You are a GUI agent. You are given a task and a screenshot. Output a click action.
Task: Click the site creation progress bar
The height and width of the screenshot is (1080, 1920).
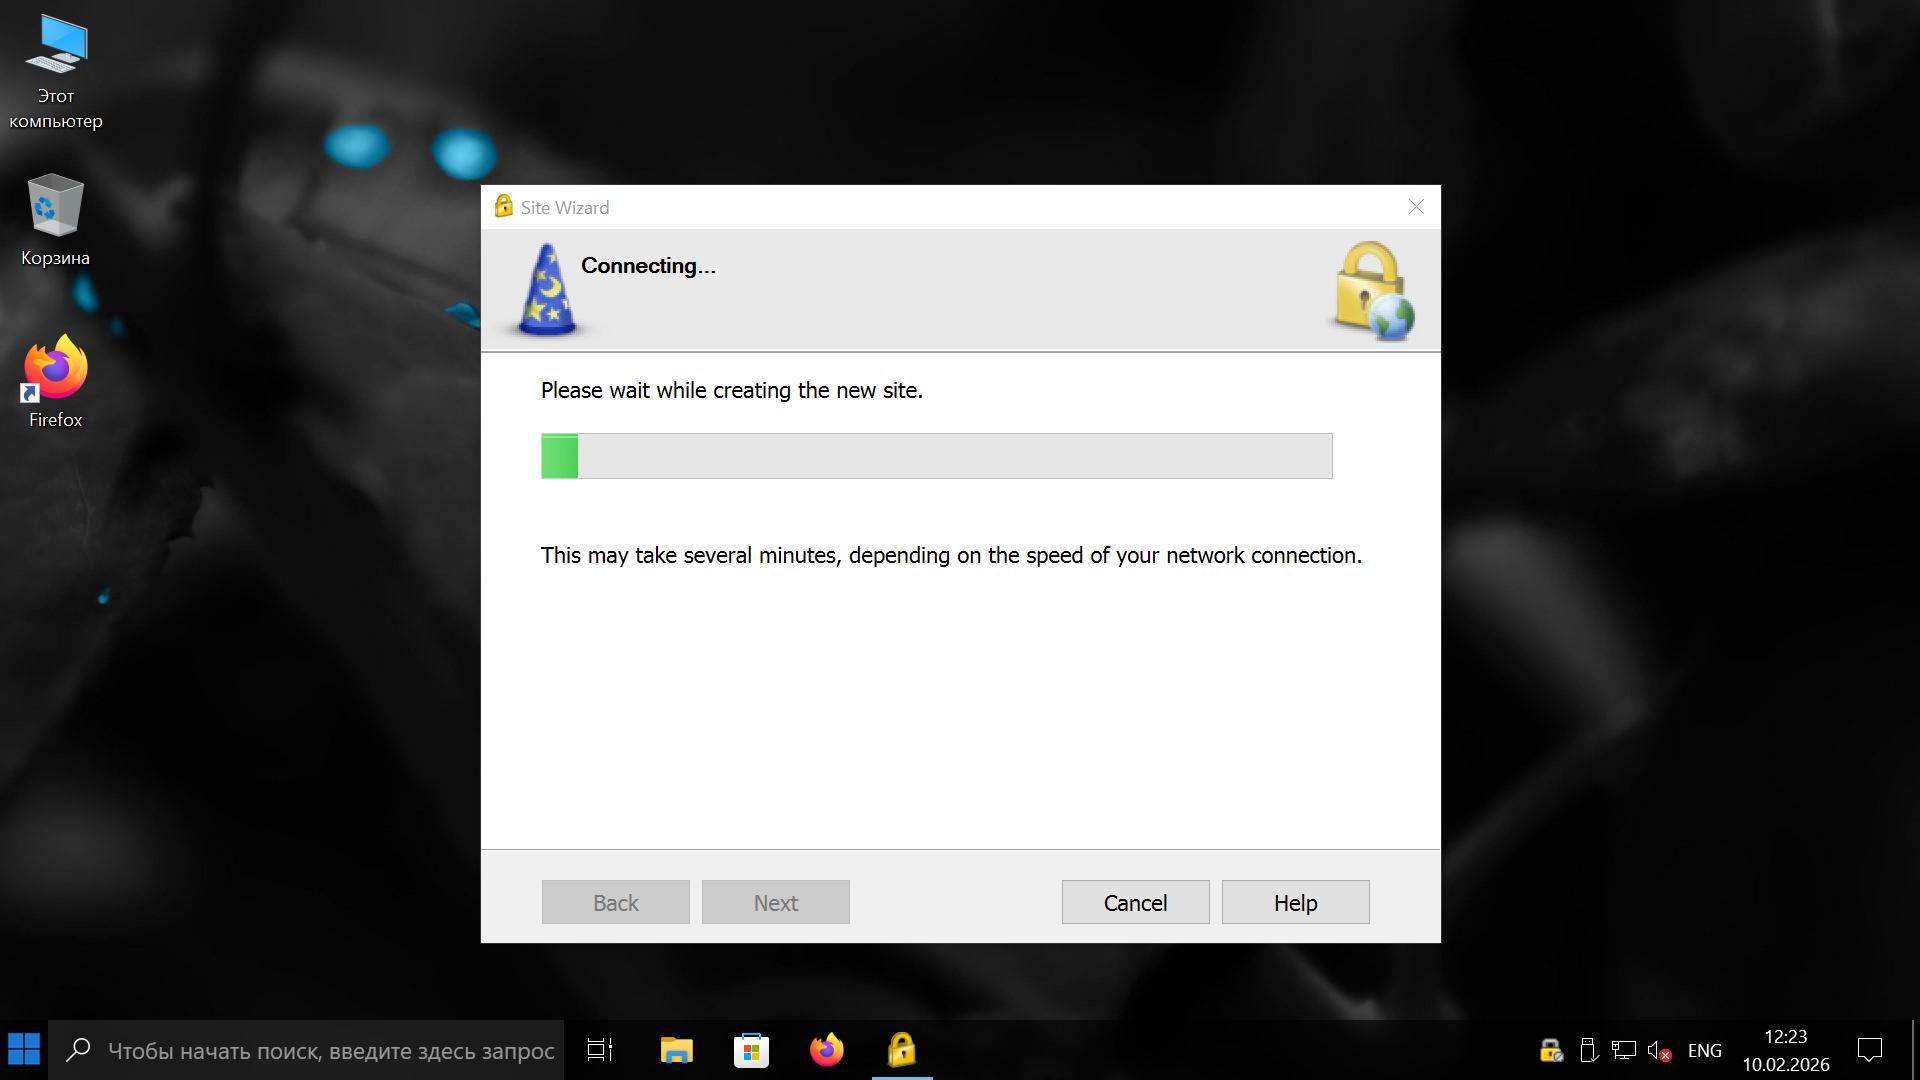[x=936, y=456]
